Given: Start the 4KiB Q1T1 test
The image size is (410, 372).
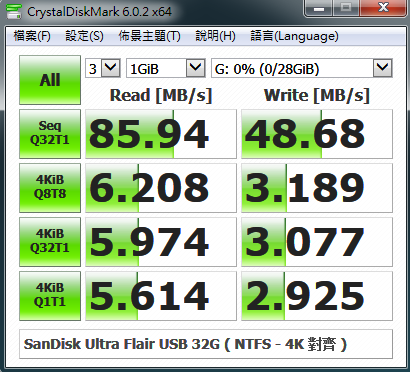Looking at the screenshot, I should point(50,296).
